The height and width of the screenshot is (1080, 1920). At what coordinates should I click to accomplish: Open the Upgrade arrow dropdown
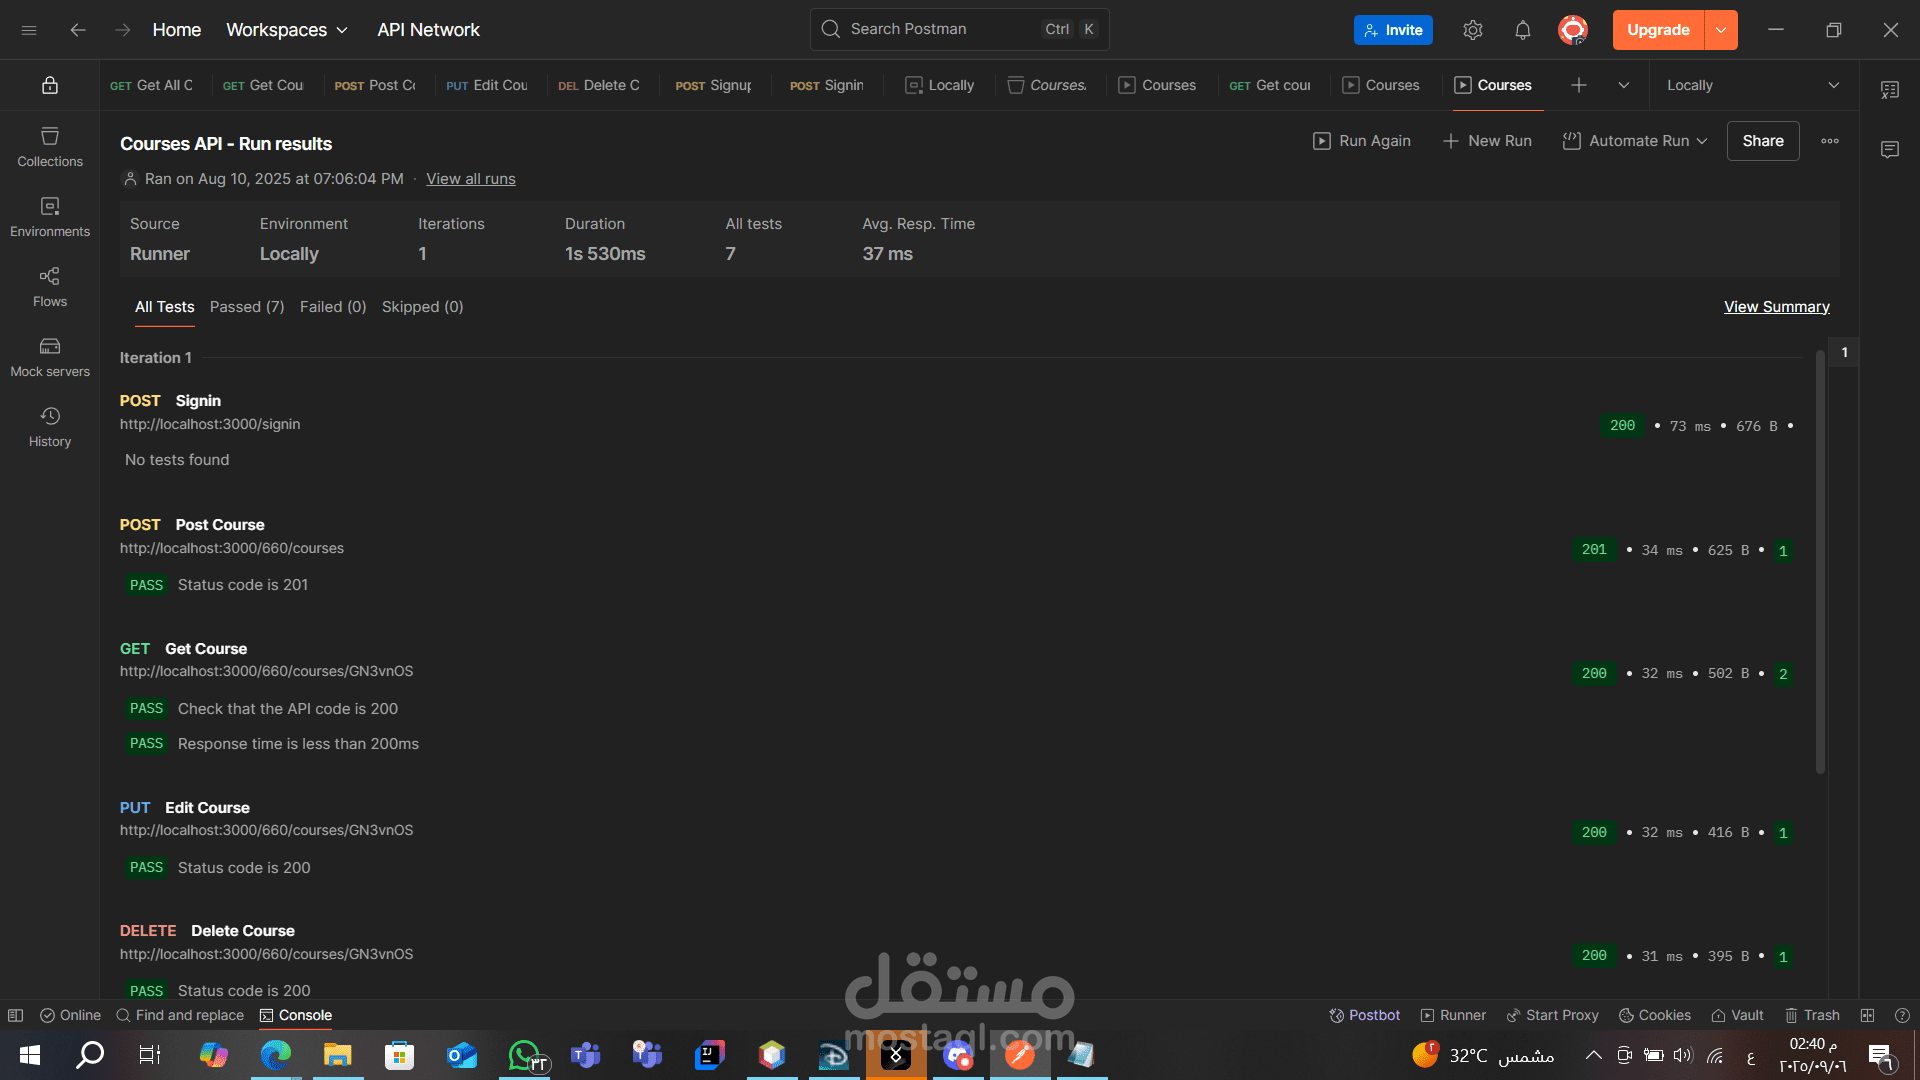1721,30
